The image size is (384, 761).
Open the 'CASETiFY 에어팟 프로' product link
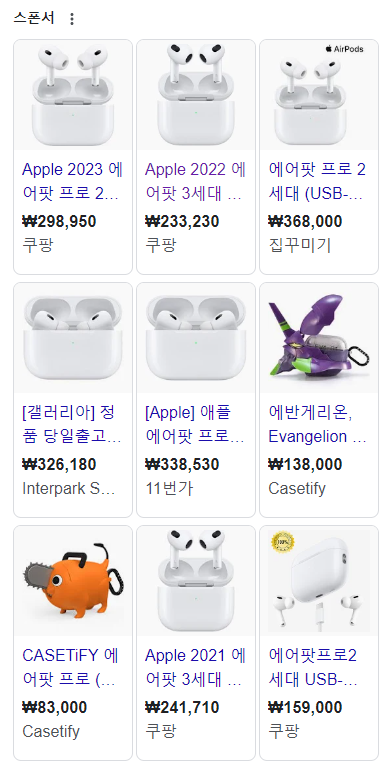point(72,668)
